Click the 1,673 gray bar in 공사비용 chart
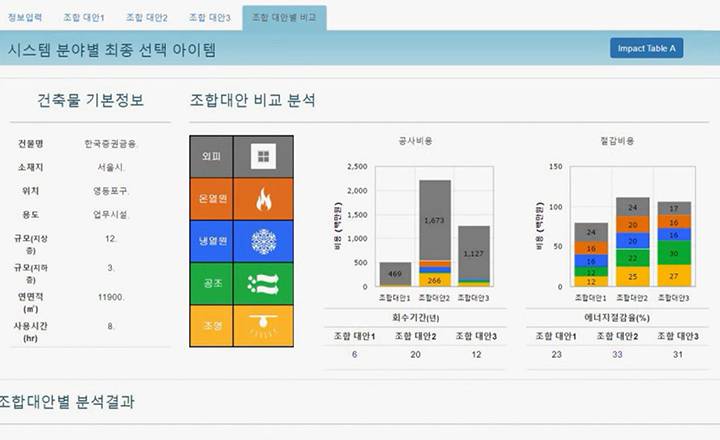Screen dimensions: 720x440 tap(434, 219)
